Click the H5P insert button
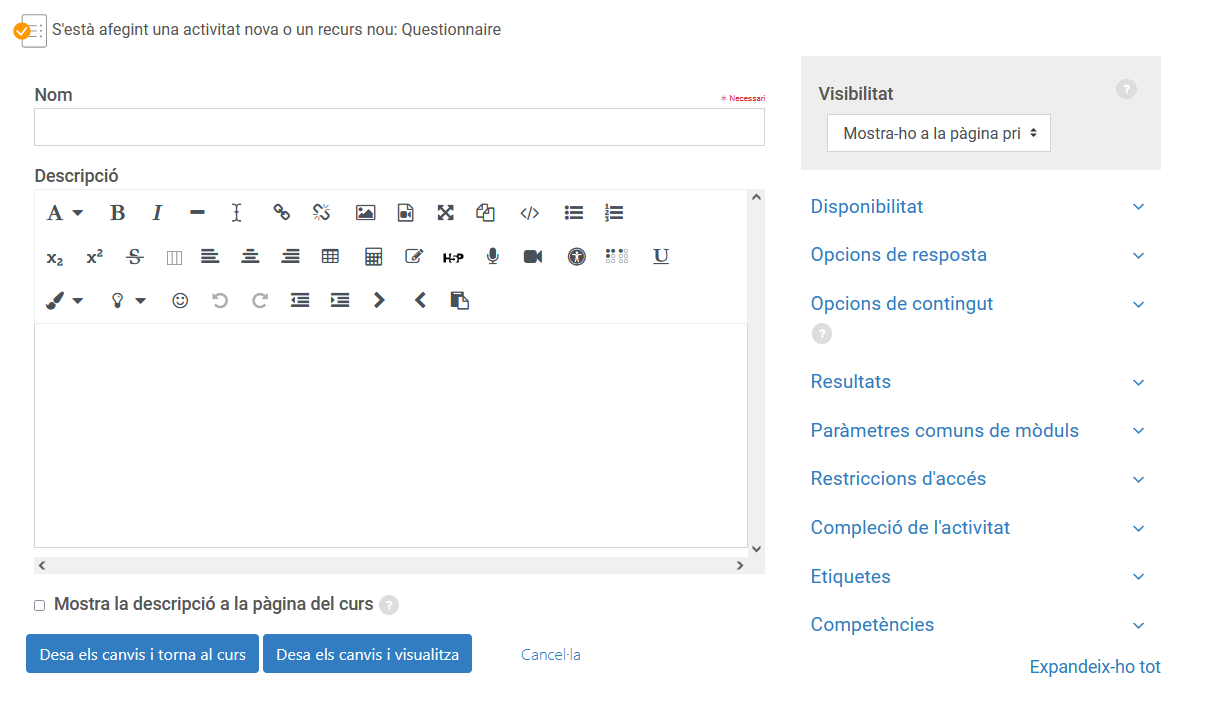1212x703 pixels. pyautogui.click(x=453, y=257)
